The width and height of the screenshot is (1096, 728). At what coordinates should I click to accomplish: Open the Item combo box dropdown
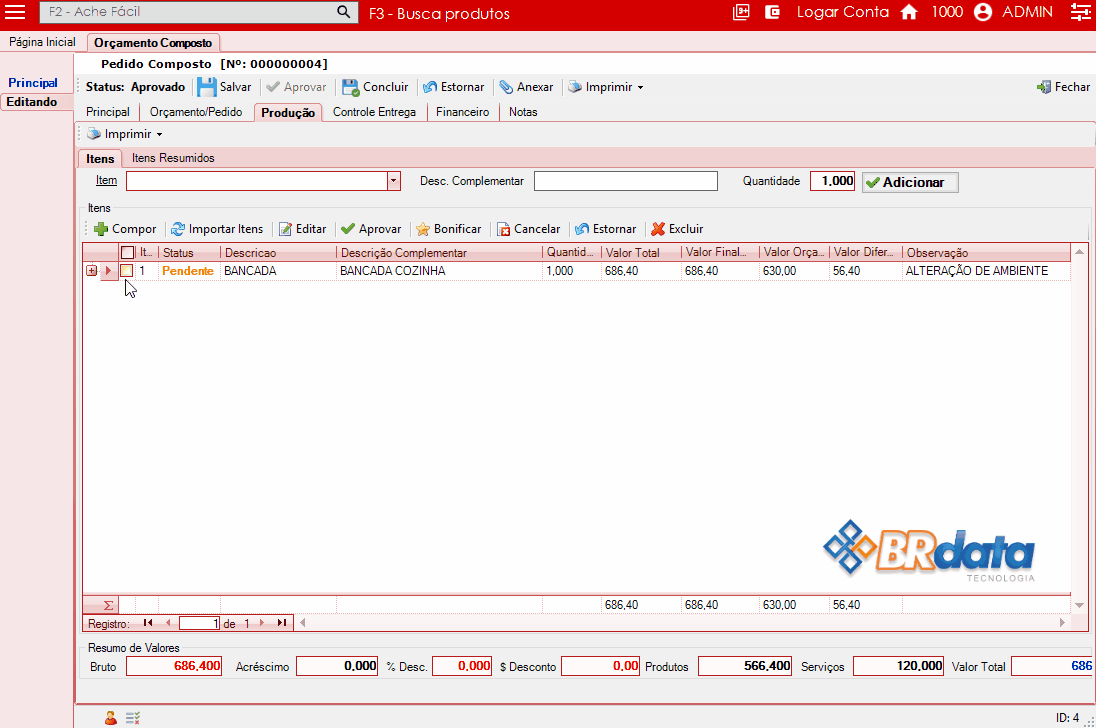click(x=393, y=181)
